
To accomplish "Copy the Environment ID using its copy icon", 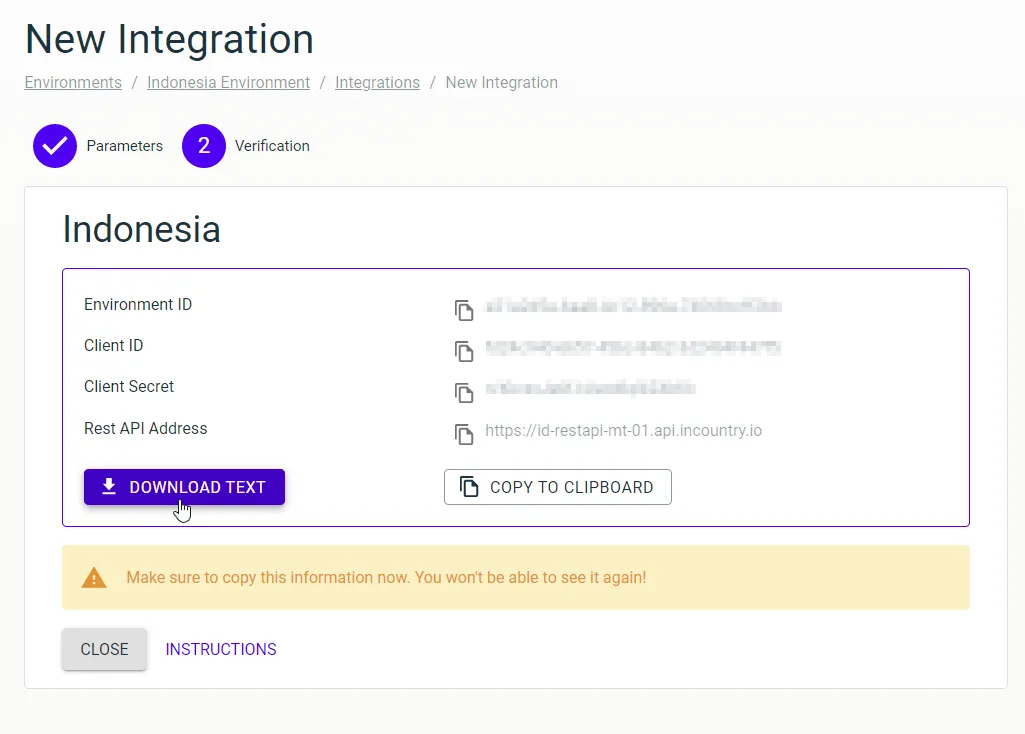I will click(x=463, y=310).
